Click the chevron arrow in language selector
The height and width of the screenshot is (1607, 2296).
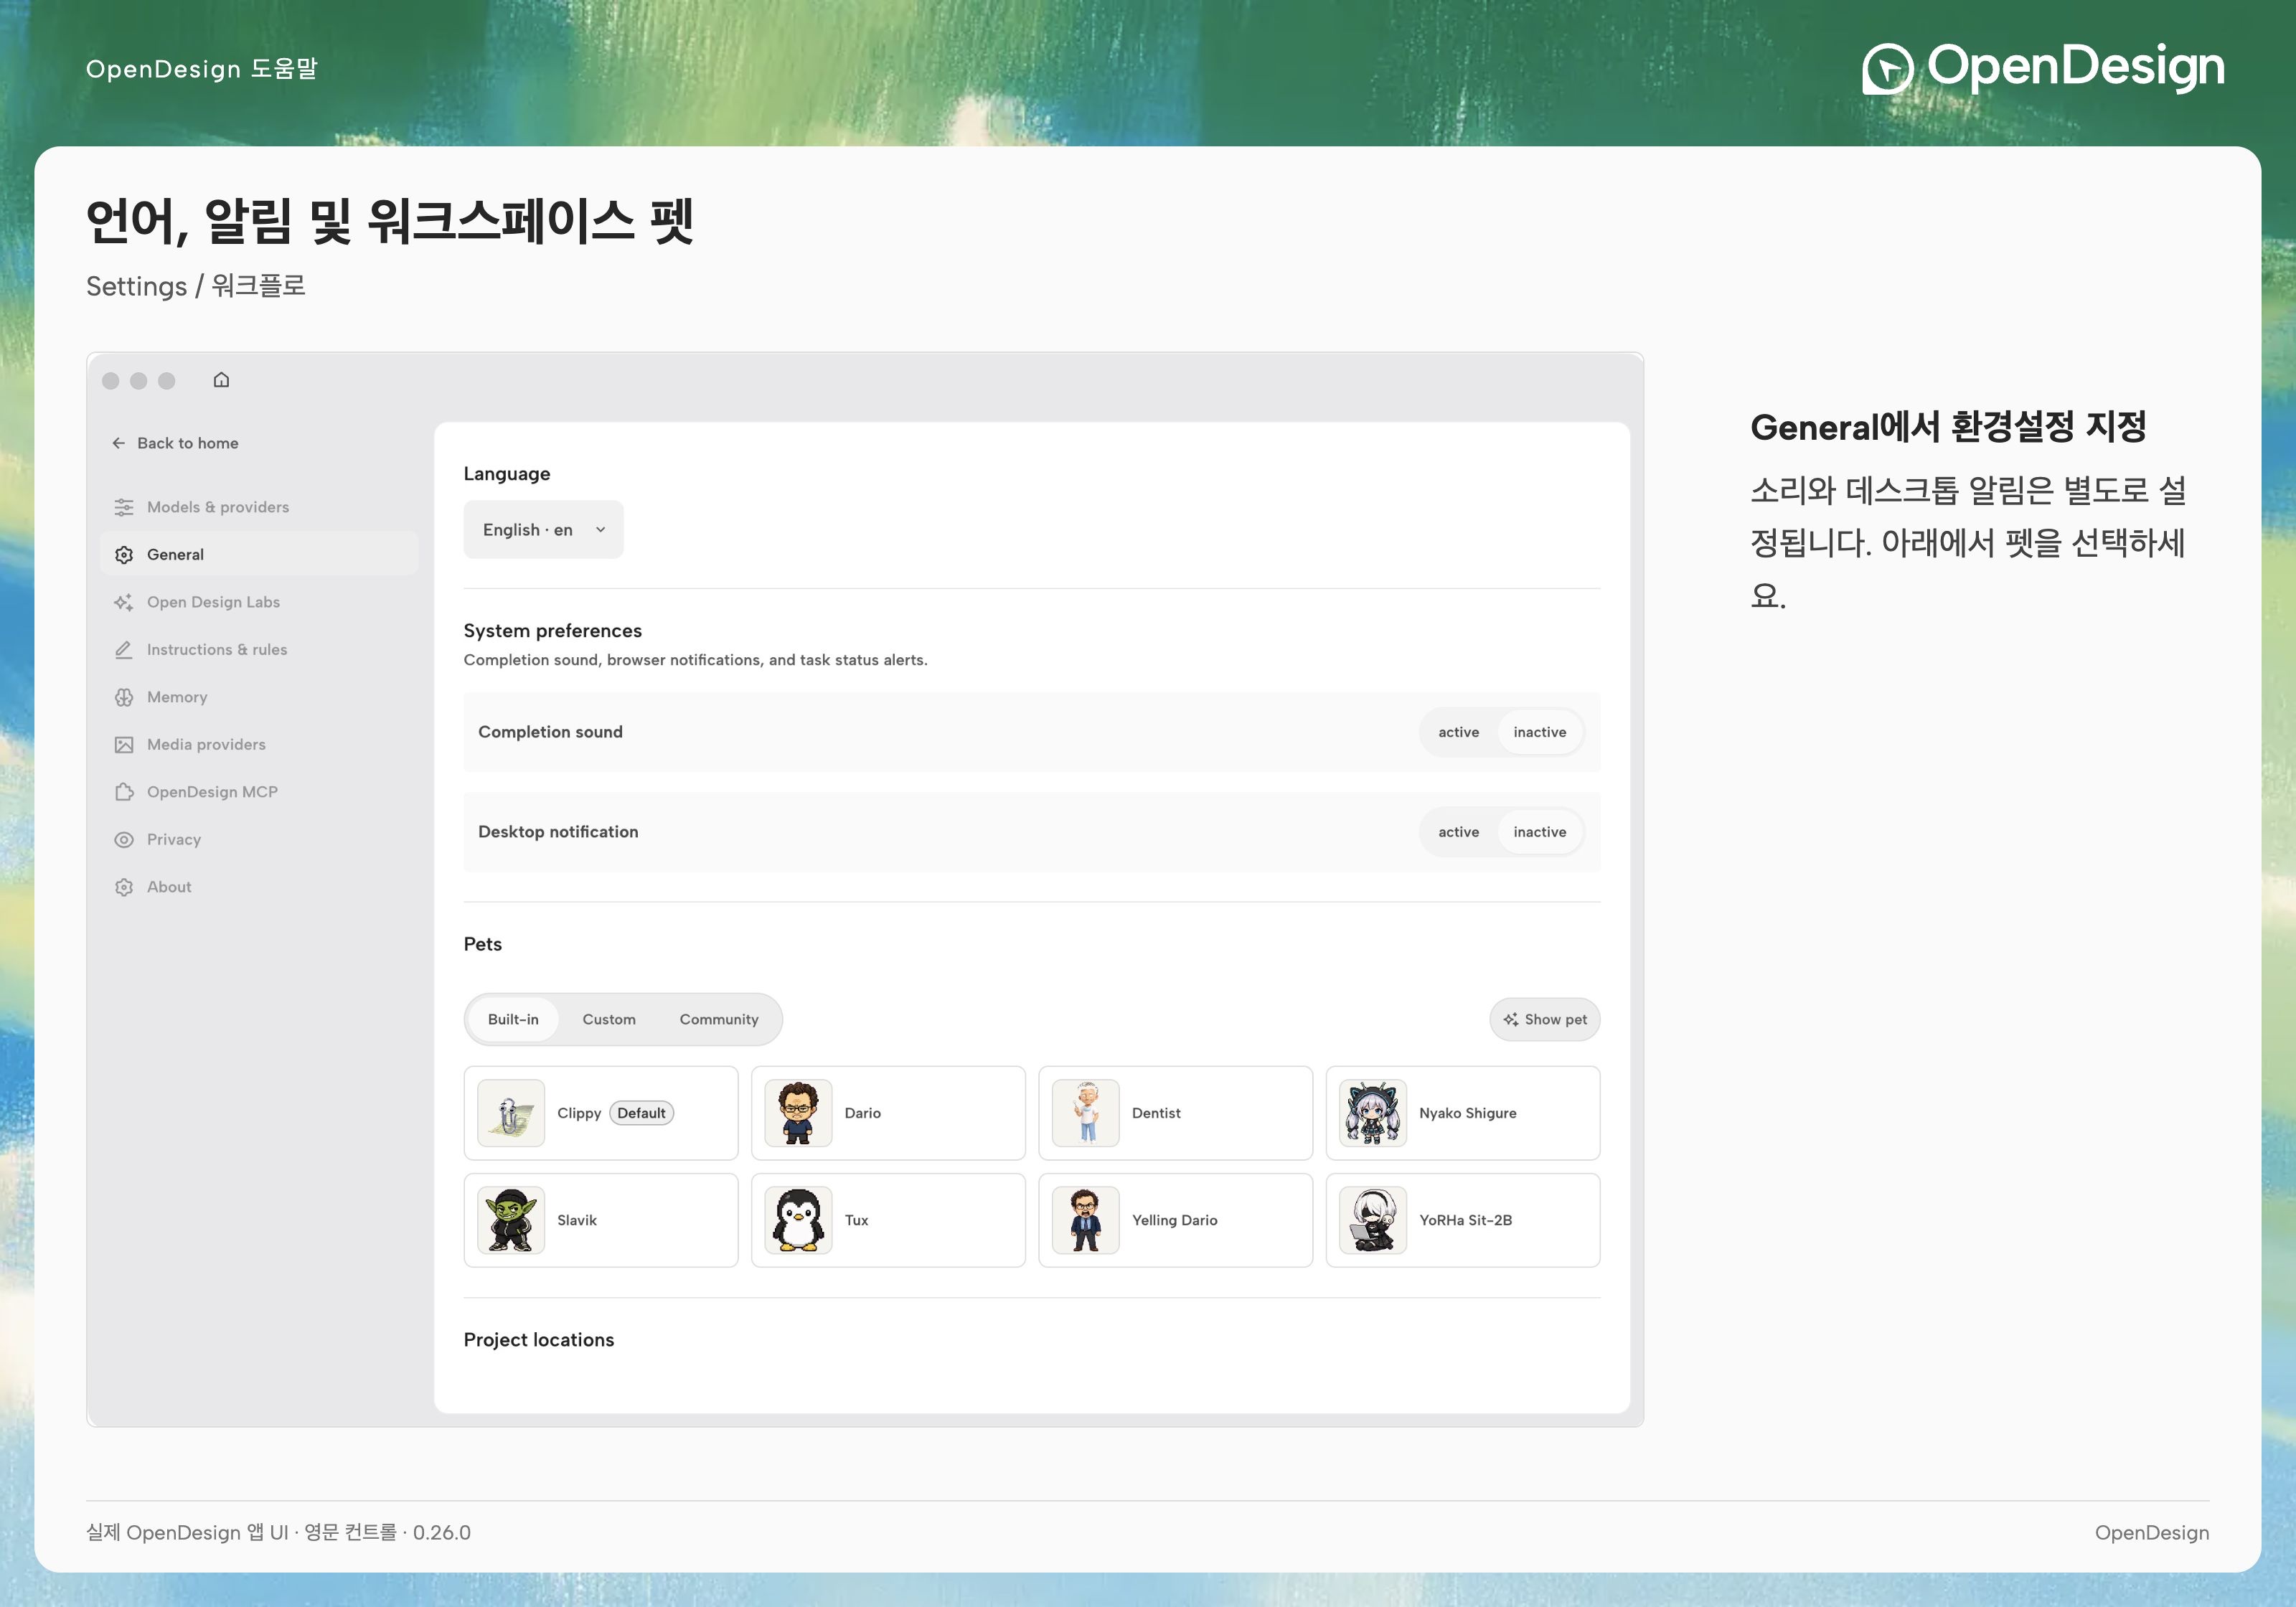(x=601, y=530)
